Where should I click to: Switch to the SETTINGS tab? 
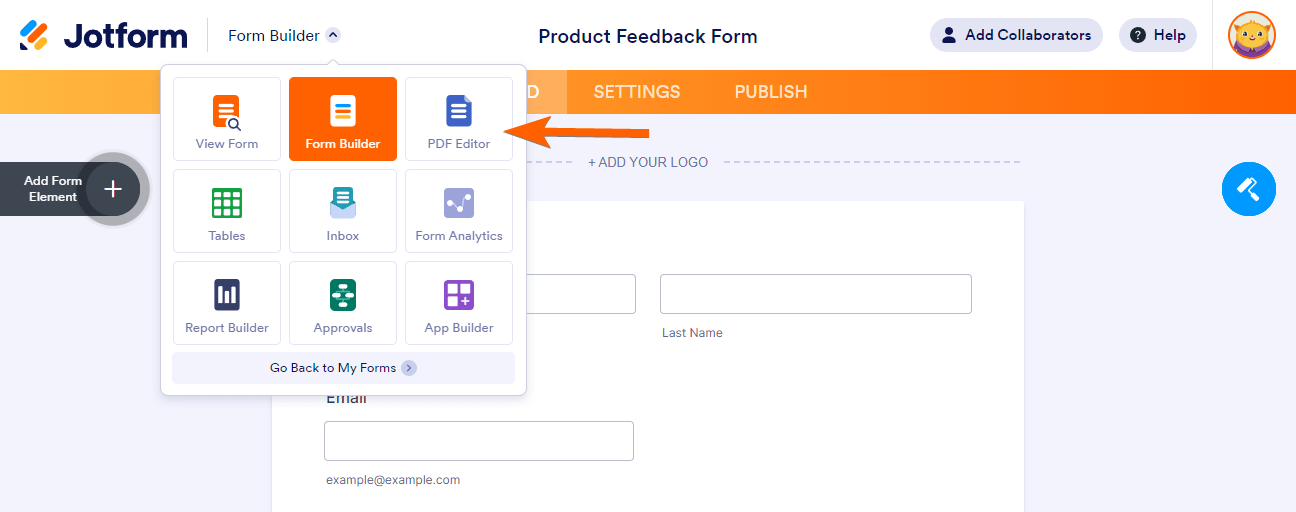coord(637,92)
